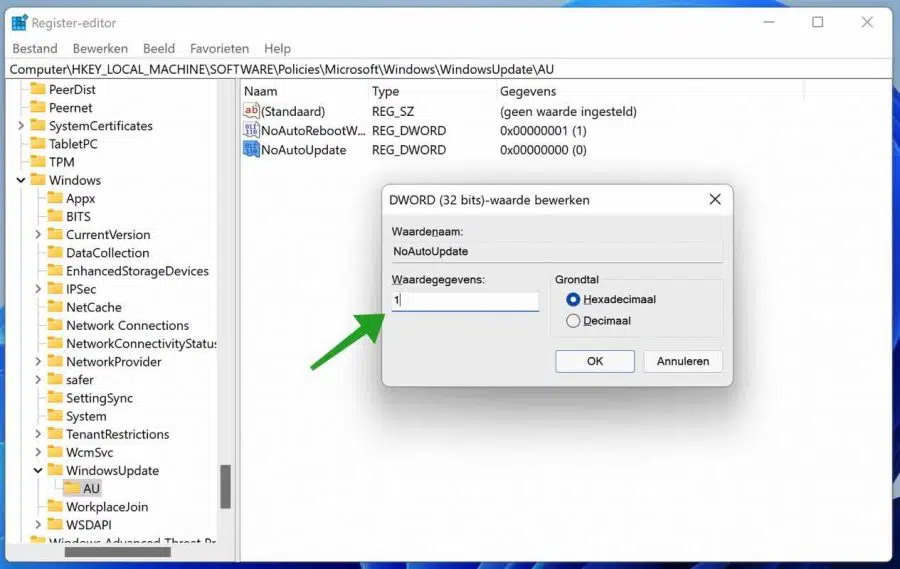Image resolution: width=900 pixels, height=569 pixels.
Task: Select the Decimaal radio button
Action: click(x=573, y=321)
